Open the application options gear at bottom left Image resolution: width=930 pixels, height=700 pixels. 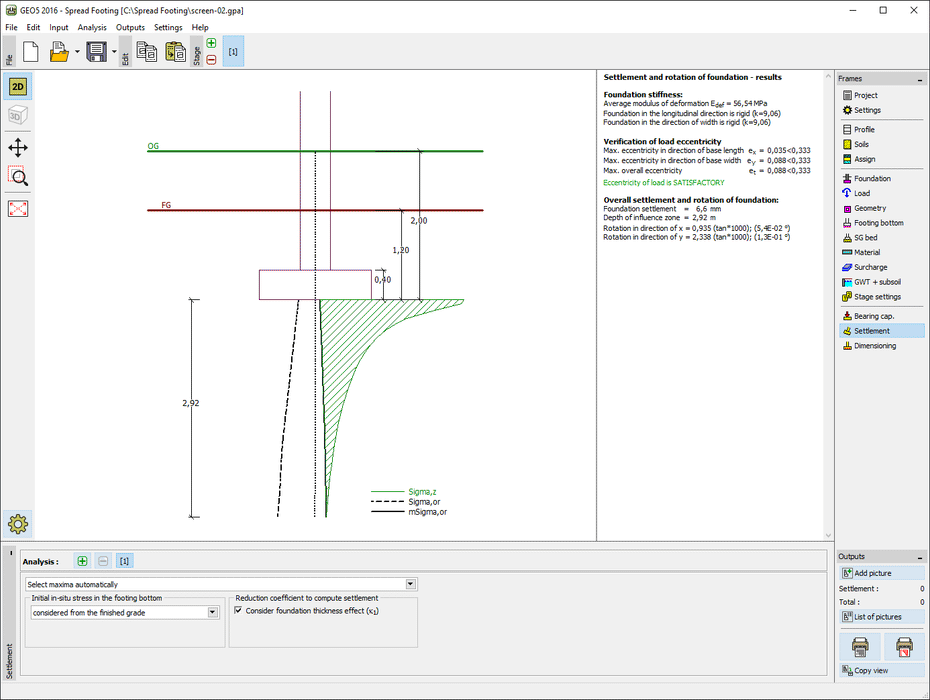[x=18, y=523]
